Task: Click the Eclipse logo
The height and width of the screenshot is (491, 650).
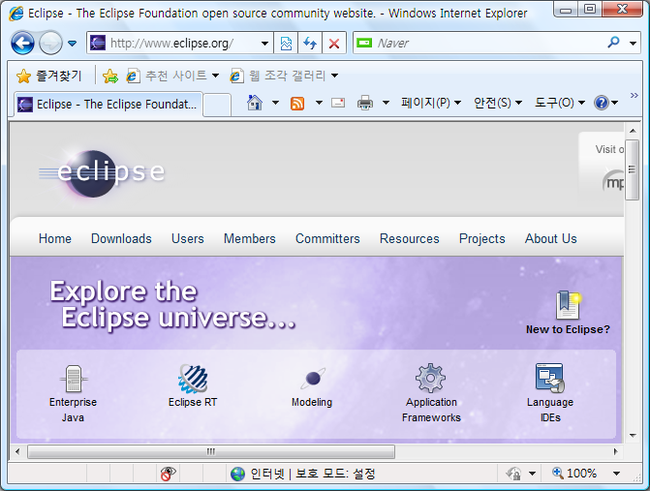Action: click(103, 173)
